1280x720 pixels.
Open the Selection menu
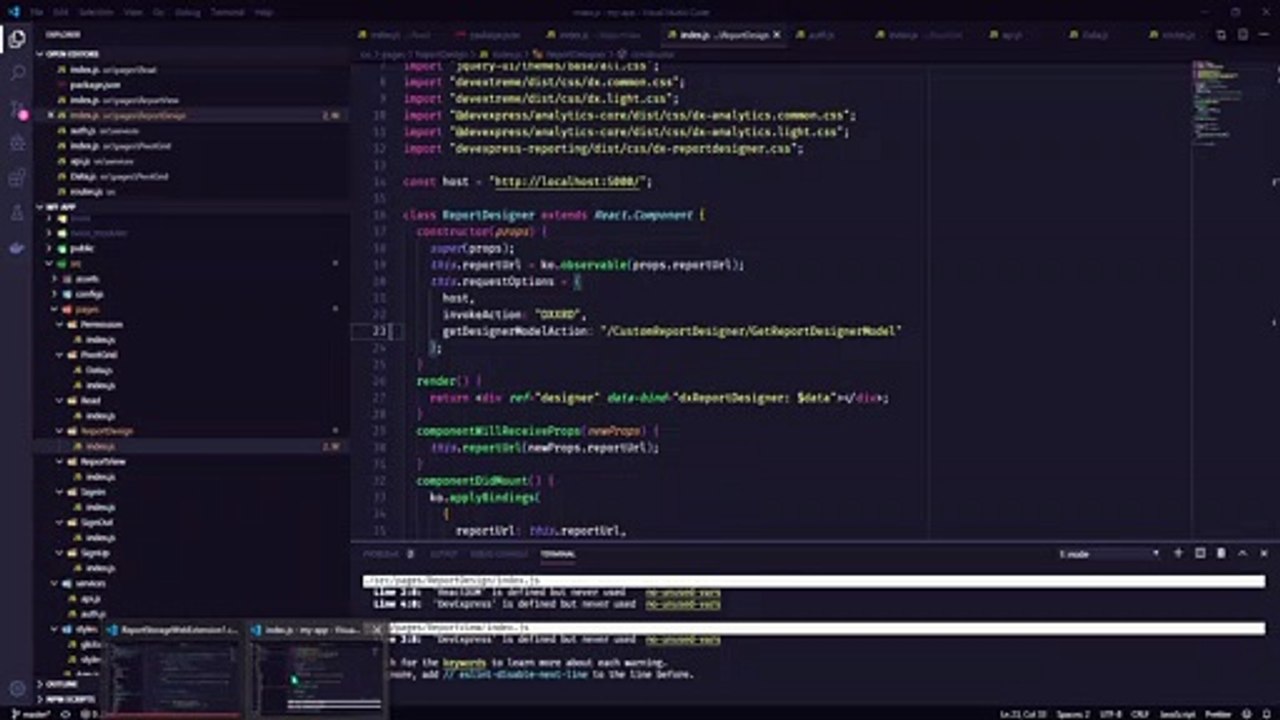(97, 12)
